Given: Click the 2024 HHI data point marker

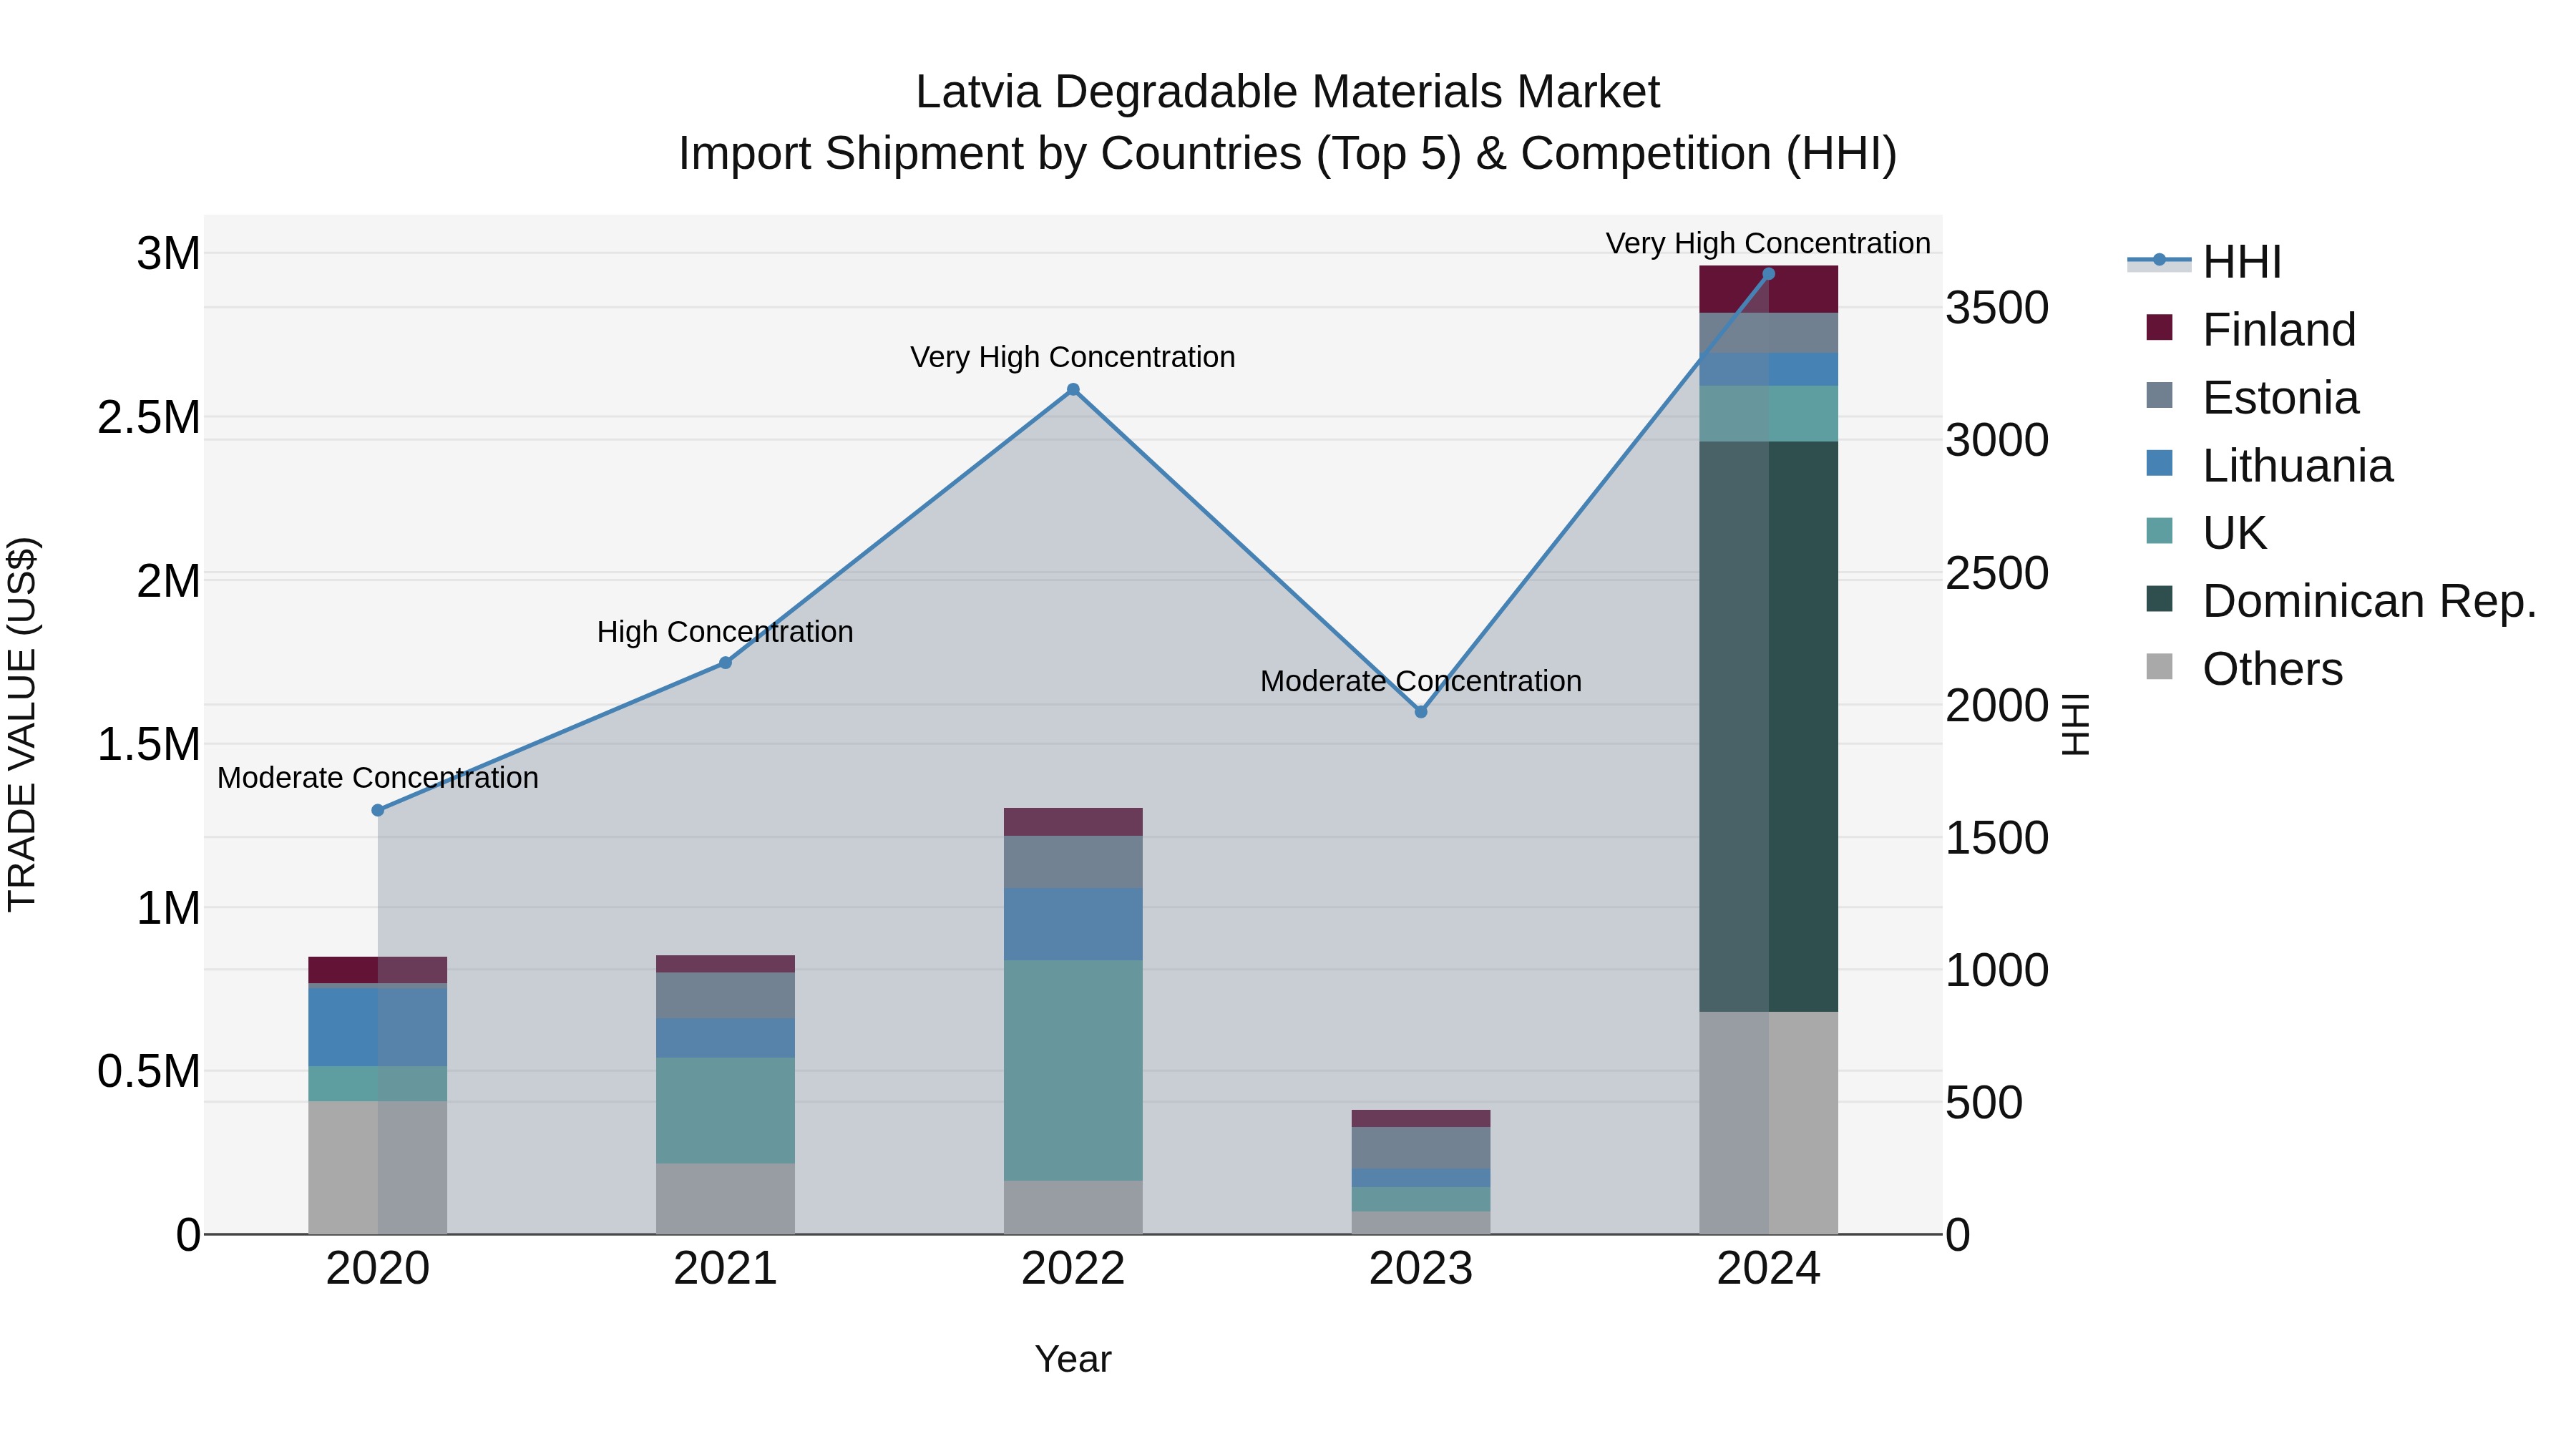Looking at the screenshot, I should (x=1768, y=274).
